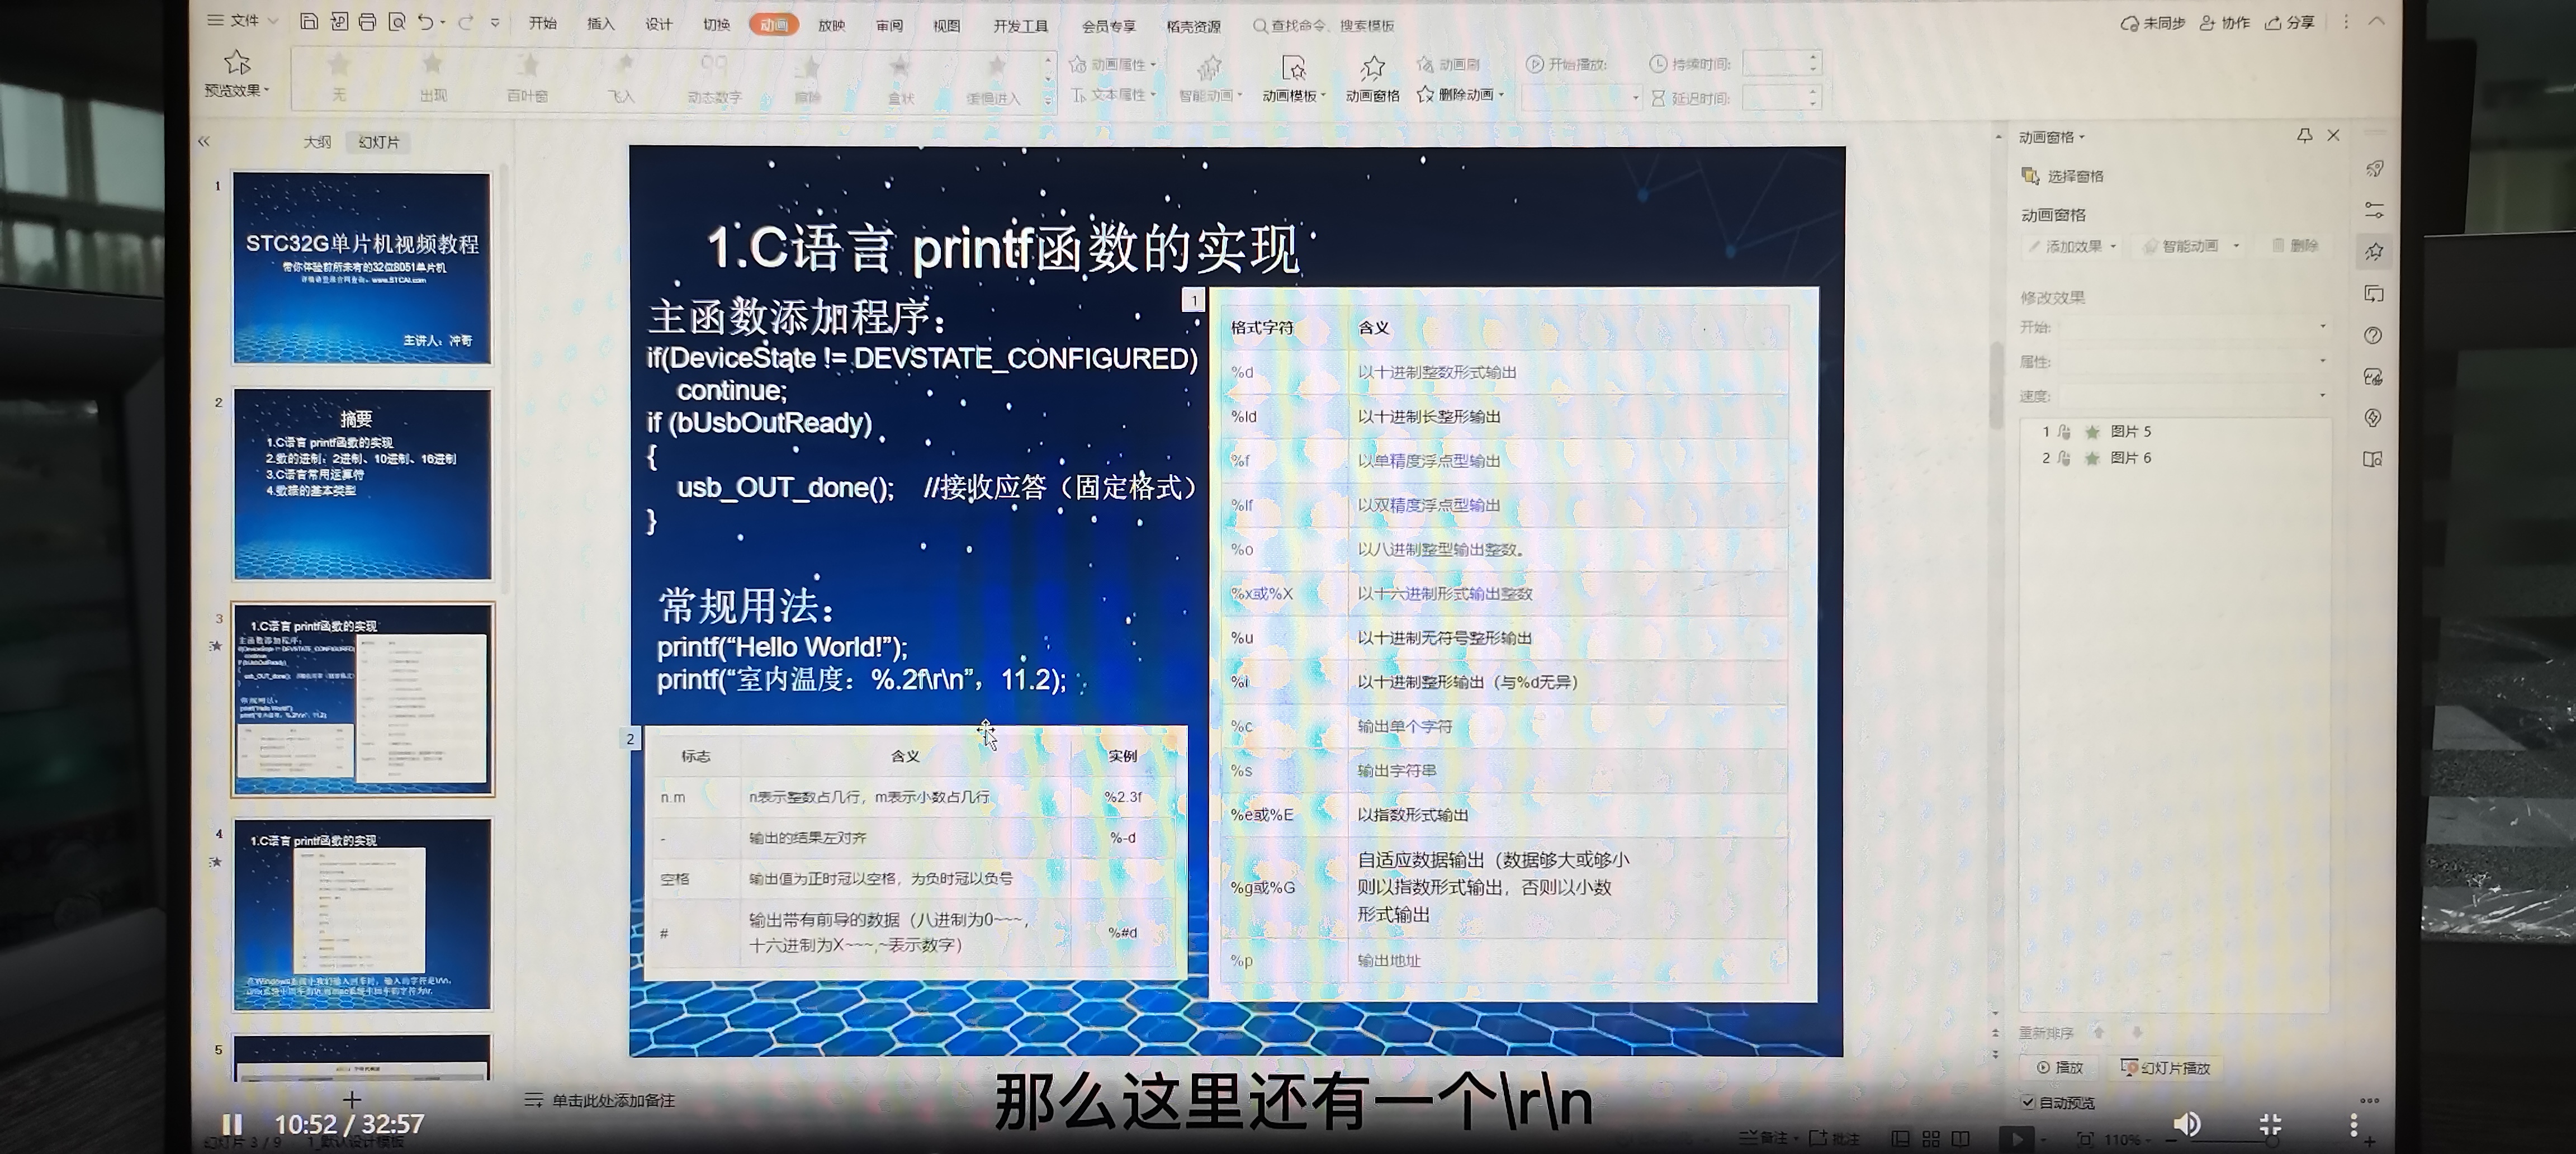
Task: Click the help question mark sidebar icon
Action: point(2373,336)
